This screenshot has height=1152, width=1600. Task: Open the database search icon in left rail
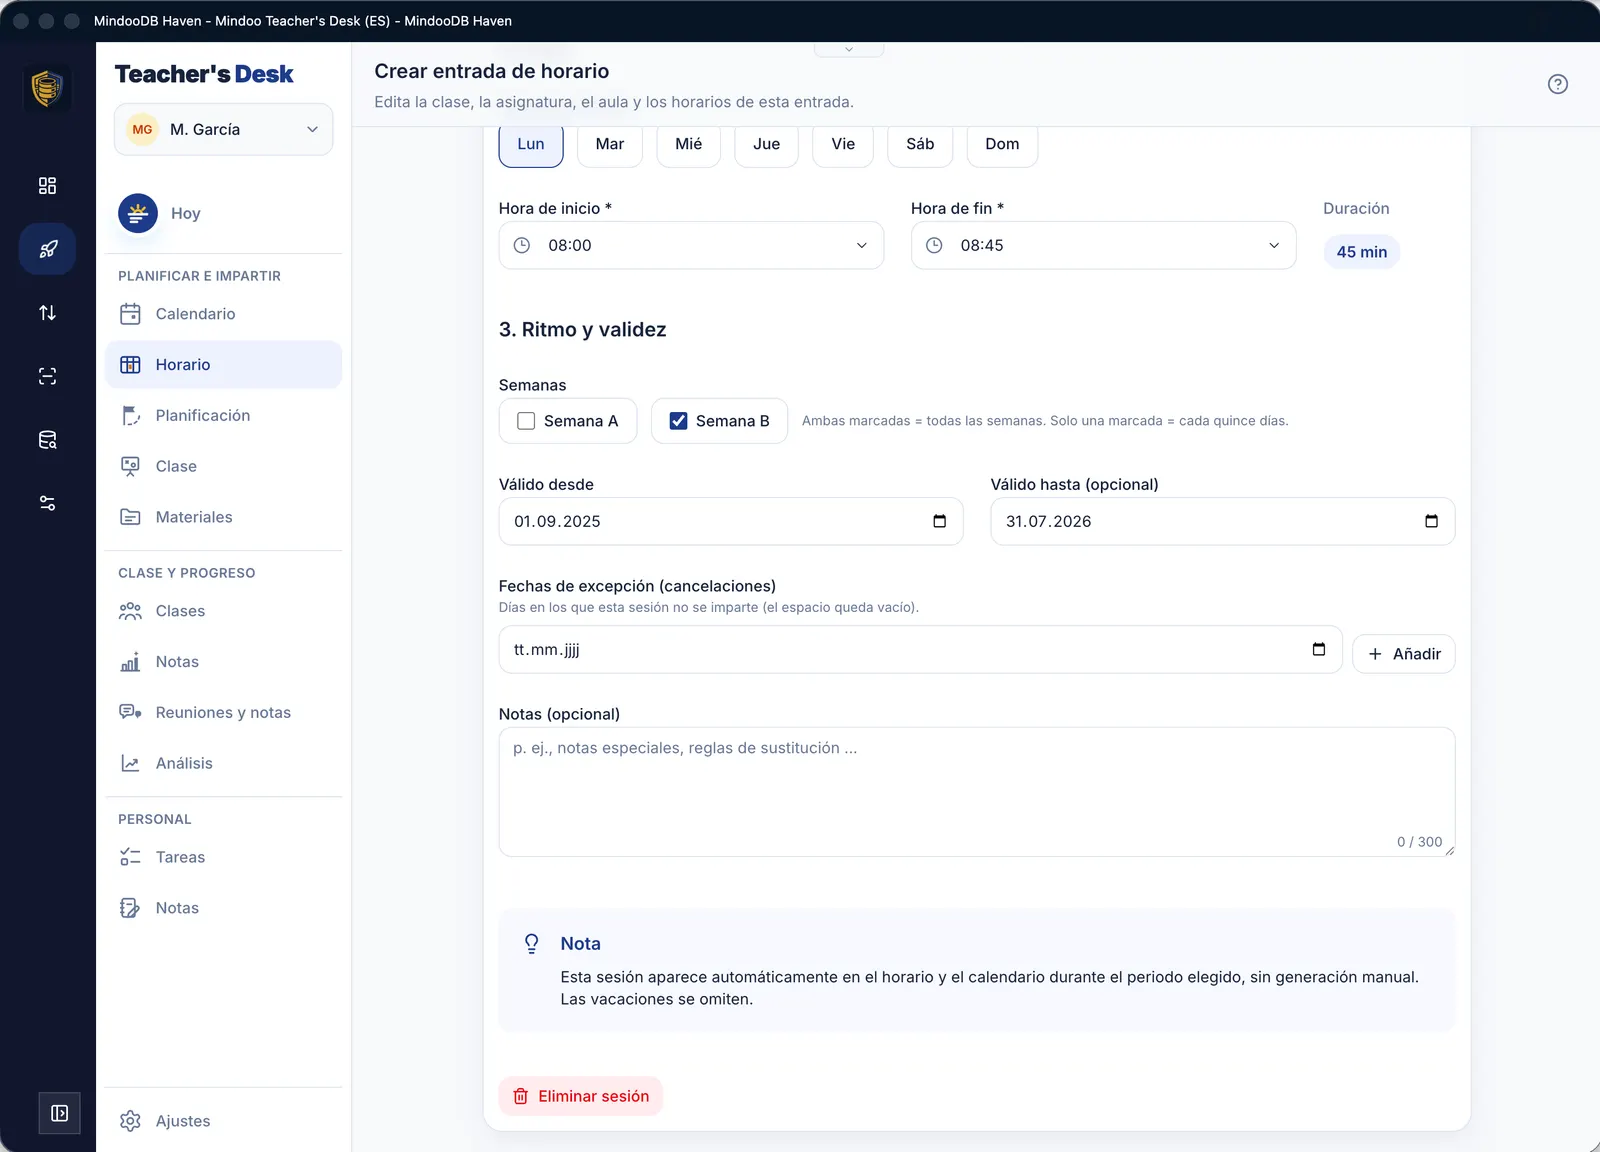click(x=47, y=440)
